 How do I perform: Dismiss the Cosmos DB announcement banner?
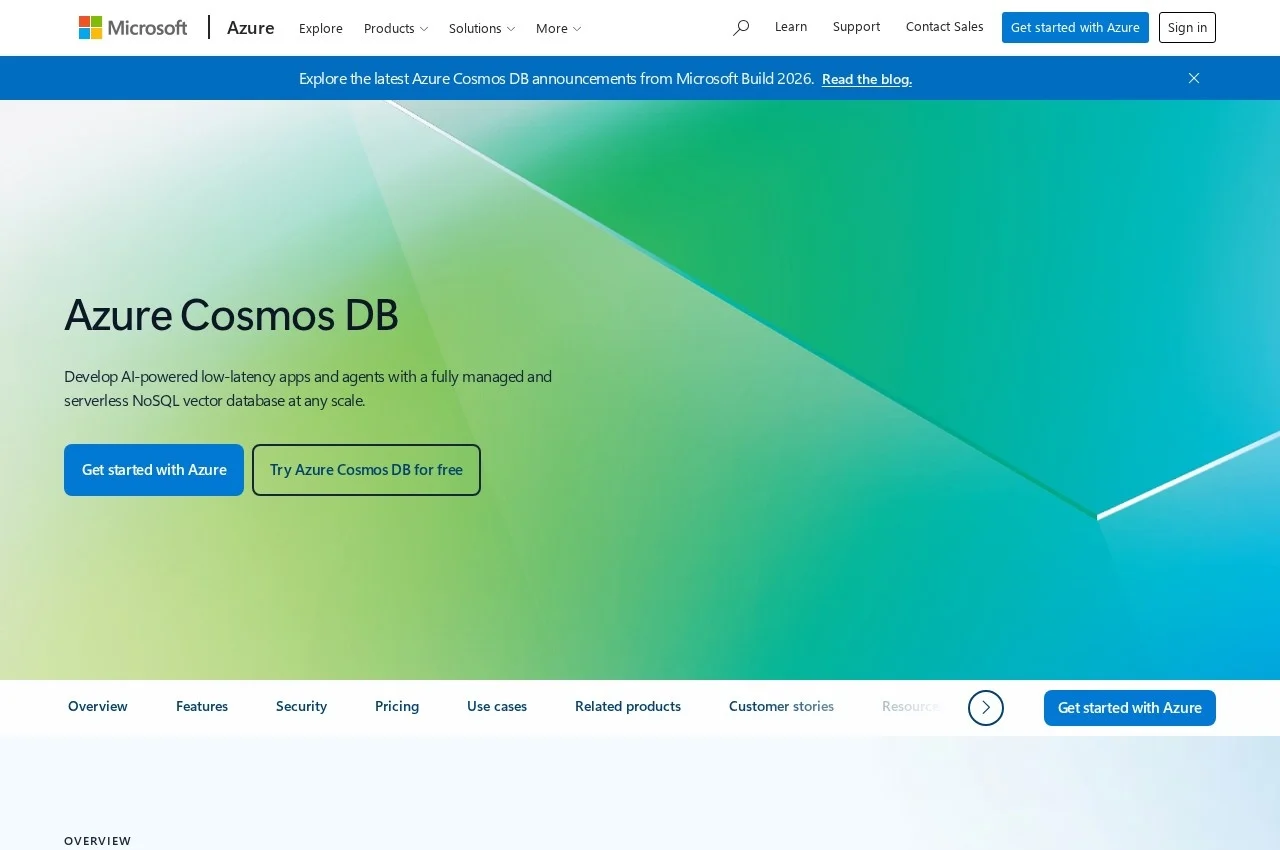point(1193,78)
